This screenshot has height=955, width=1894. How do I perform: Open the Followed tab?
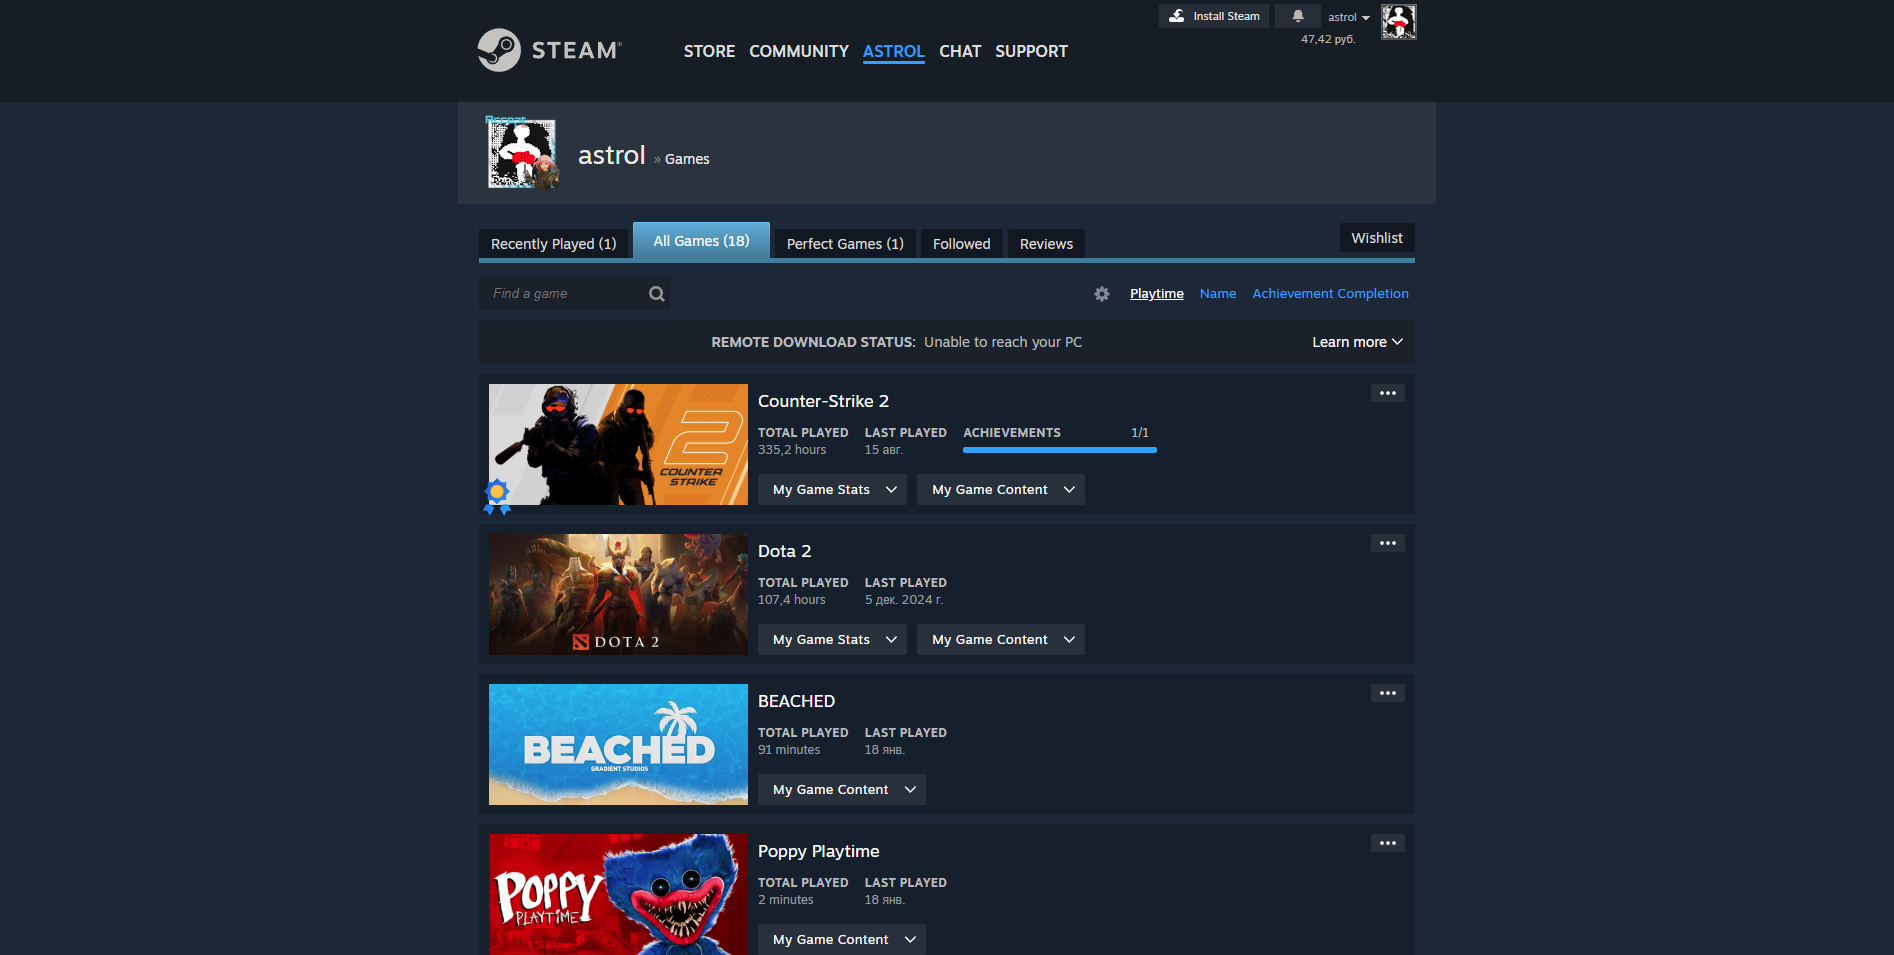[961, 244]
